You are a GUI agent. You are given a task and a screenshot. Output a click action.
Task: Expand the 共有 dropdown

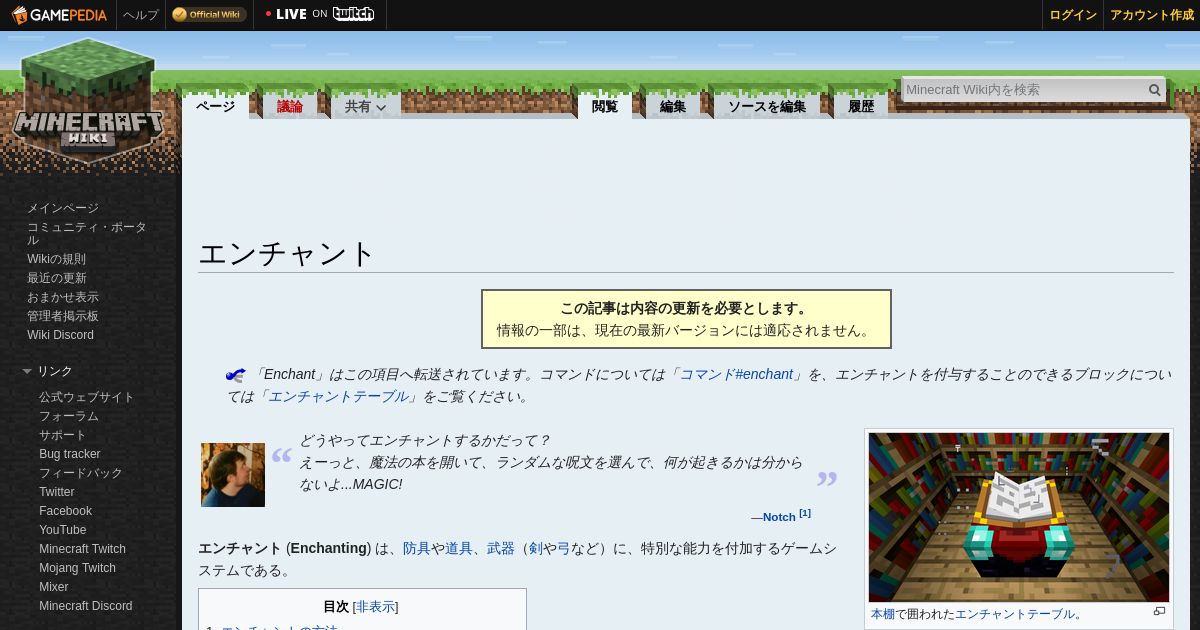click(x=366, y=106)
